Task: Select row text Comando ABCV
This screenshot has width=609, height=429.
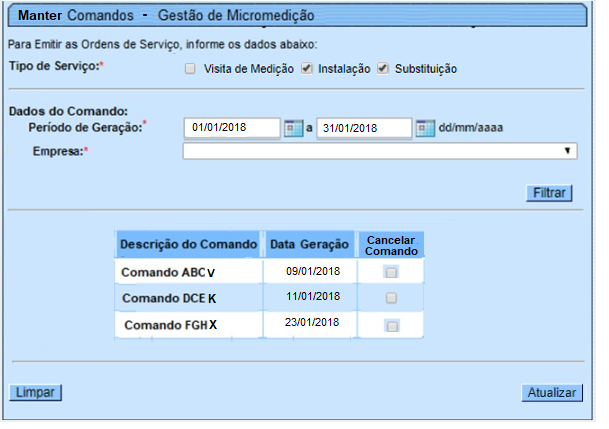Action: [168, 273]
